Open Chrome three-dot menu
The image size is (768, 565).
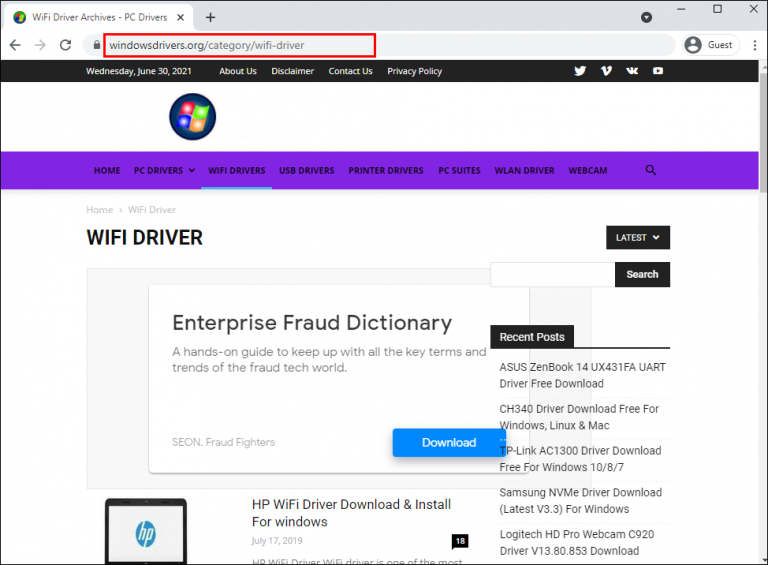755,45
